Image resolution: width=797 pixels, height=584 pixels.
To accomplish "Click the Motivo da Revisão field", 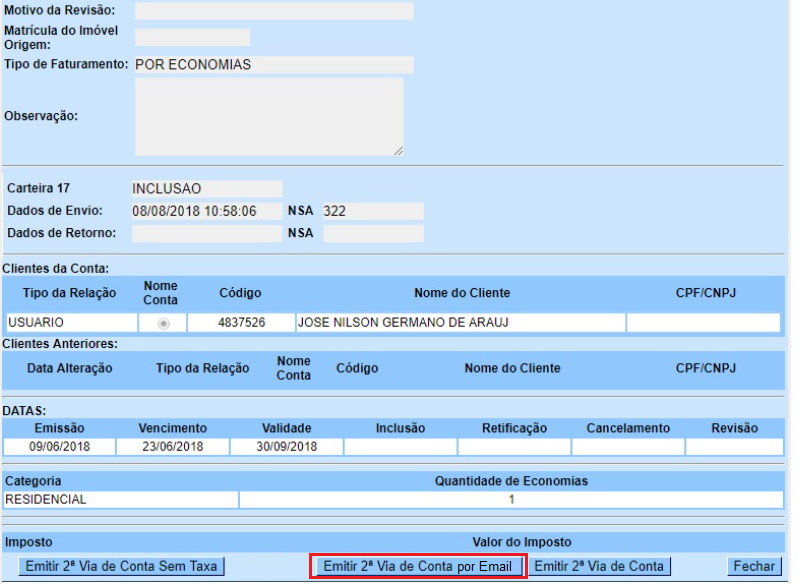I will [273, 11].
